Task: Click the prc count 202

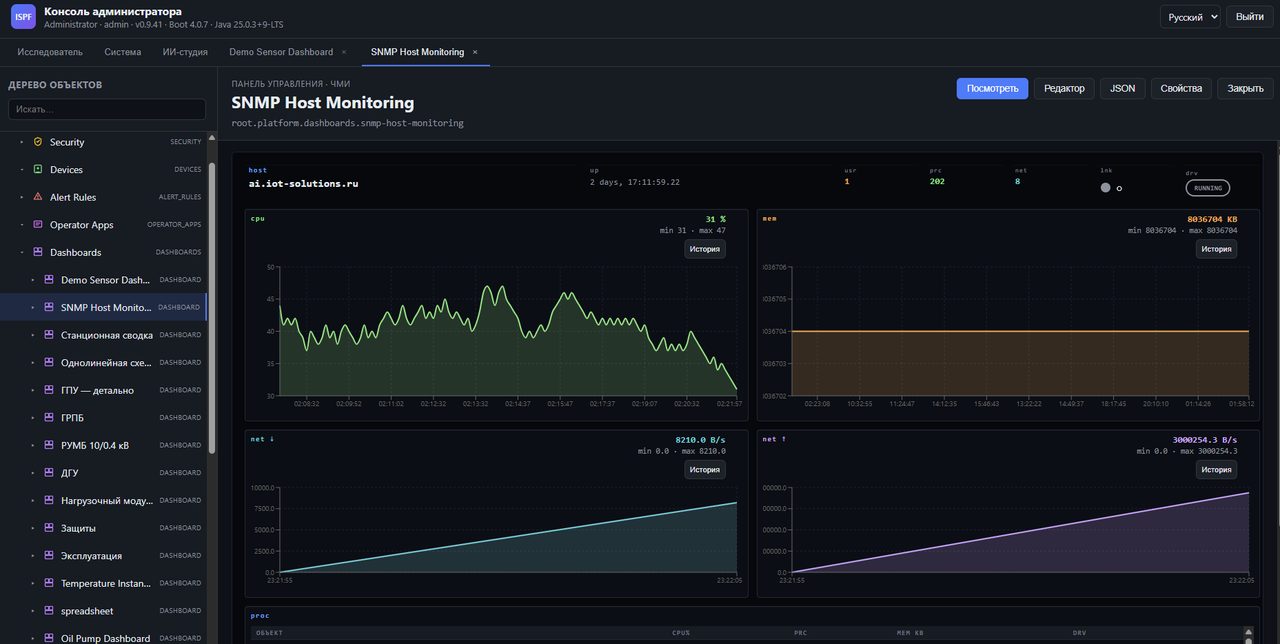Action: 937,181
